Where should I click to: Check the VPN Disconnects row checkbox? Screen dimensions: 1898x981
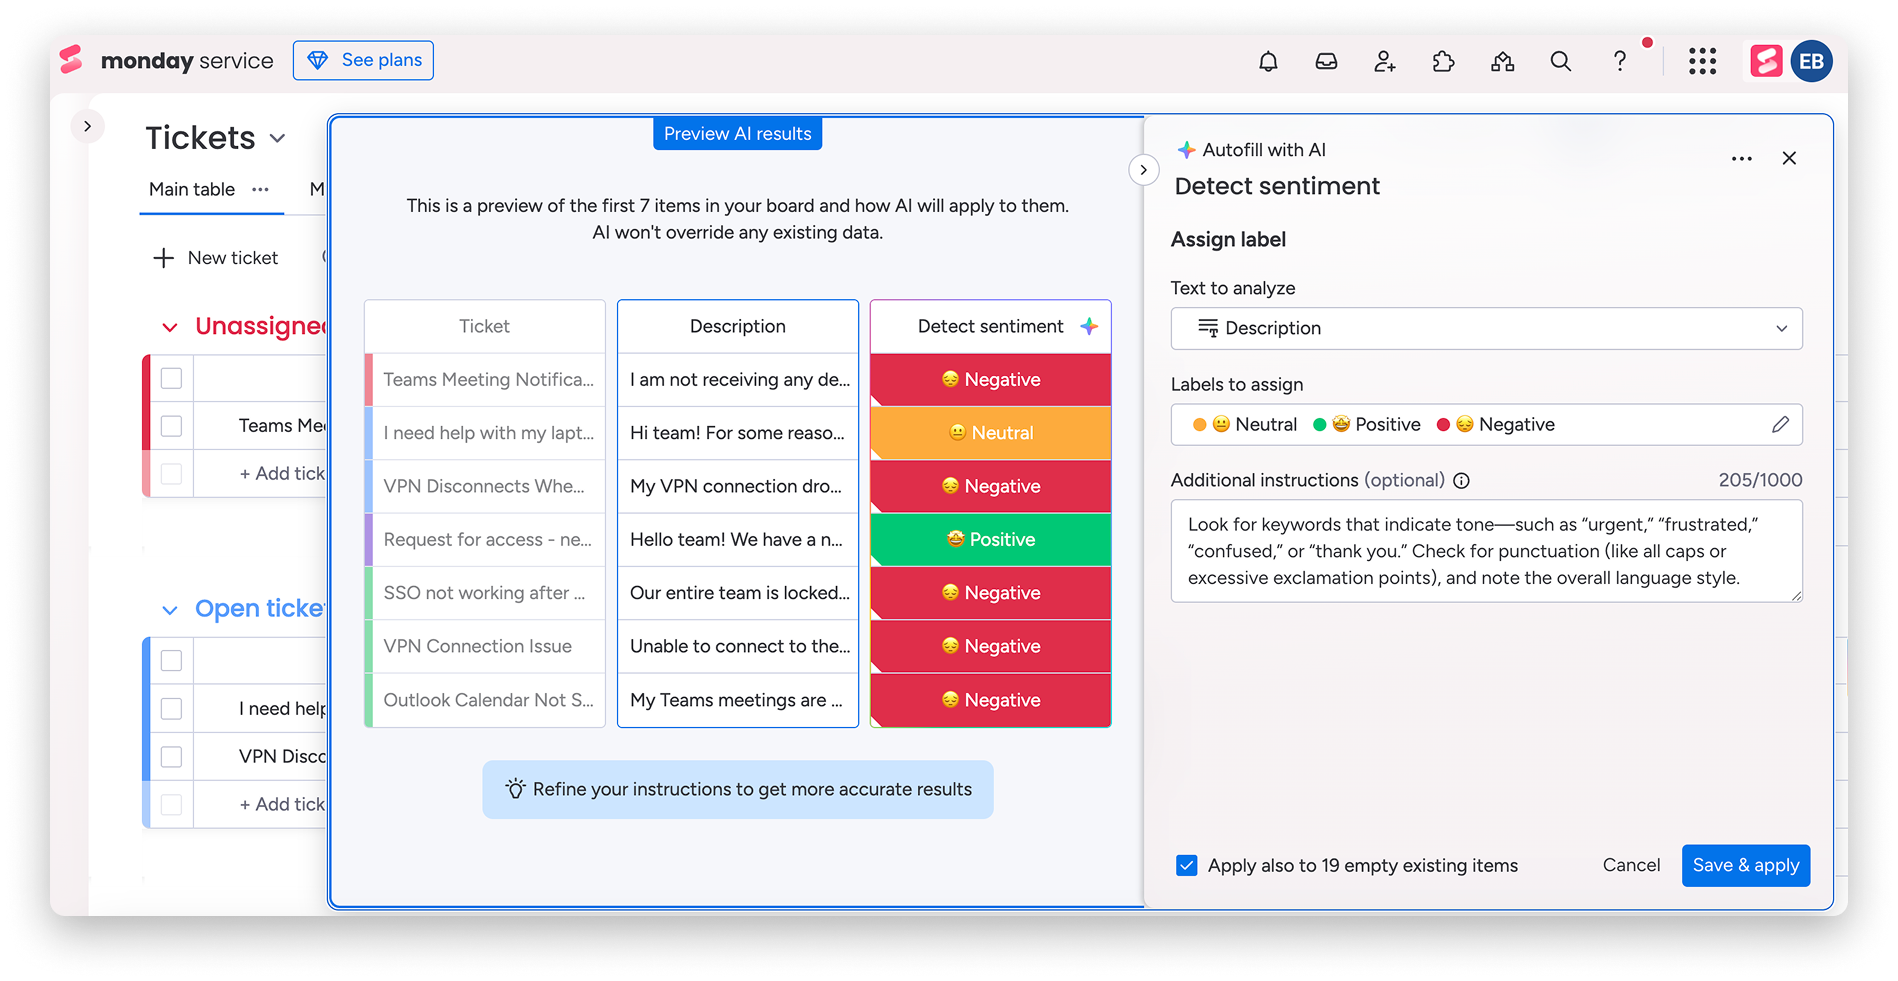(172, 757)
